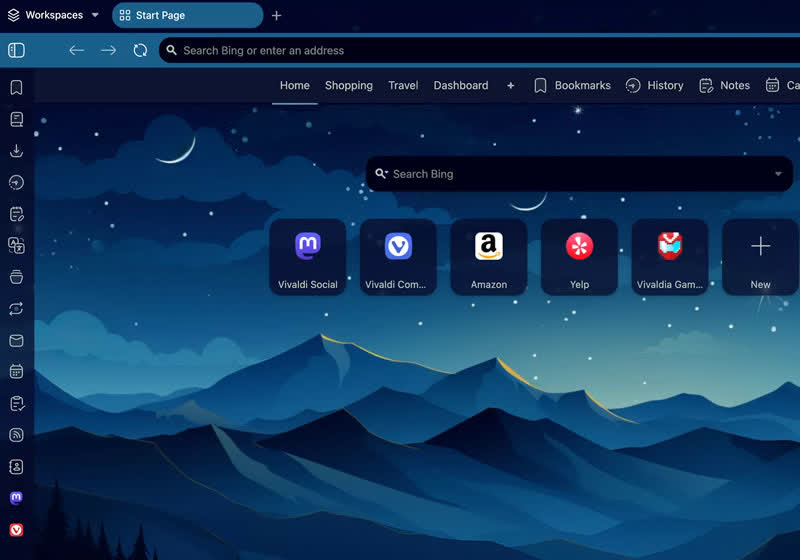Open the Mail panel in sidebar
The height and width of the screenshot is (560, 800).
point(16,341)
